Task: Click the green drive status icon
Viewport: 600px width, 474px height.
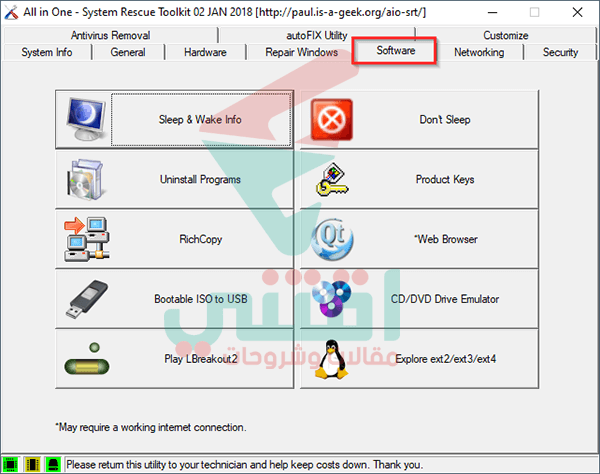Action: (53, 464)
